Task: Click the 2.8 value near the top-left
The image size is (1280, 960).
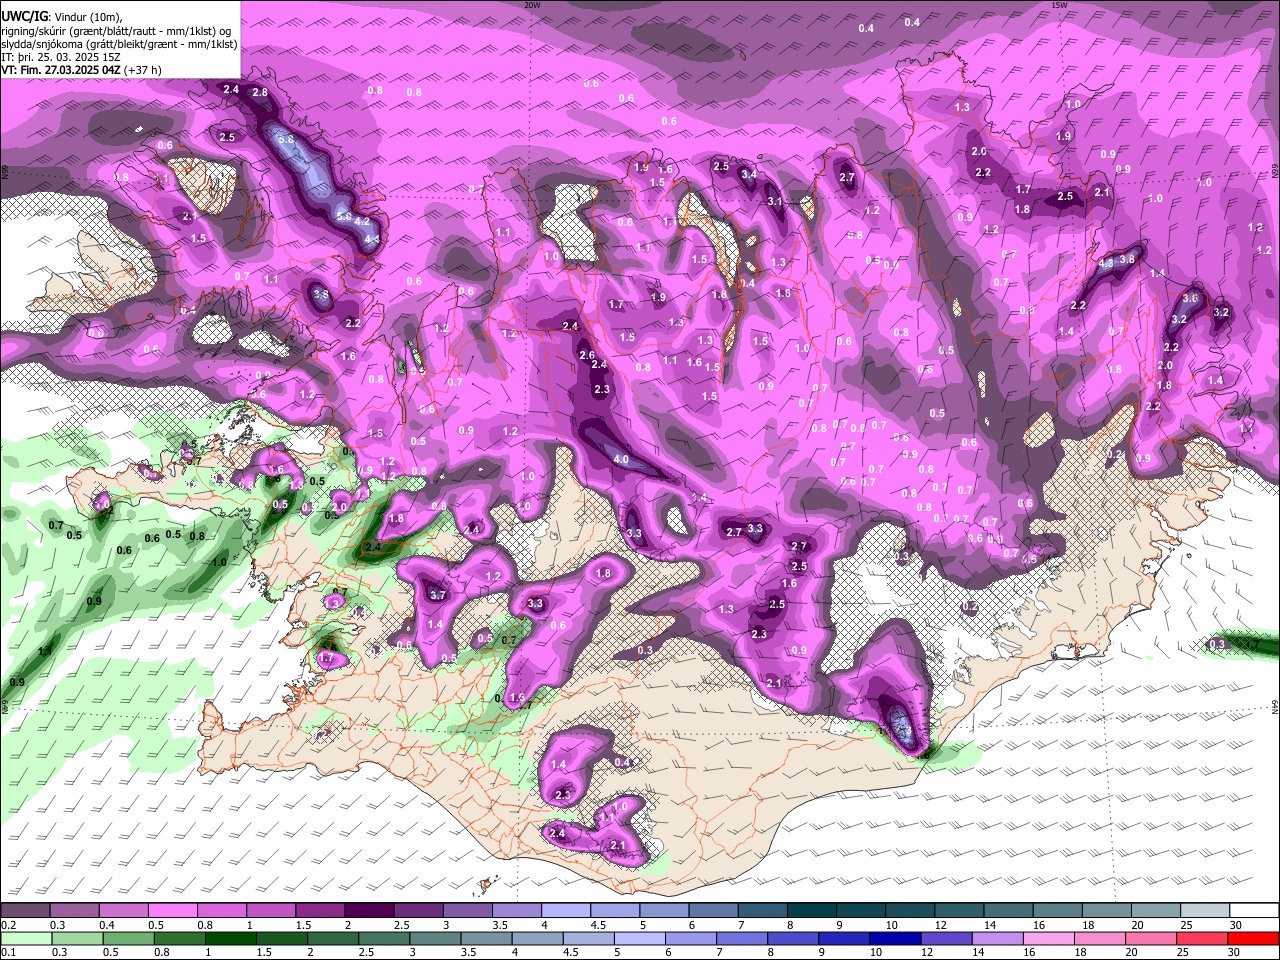Action: click(260, 92)
